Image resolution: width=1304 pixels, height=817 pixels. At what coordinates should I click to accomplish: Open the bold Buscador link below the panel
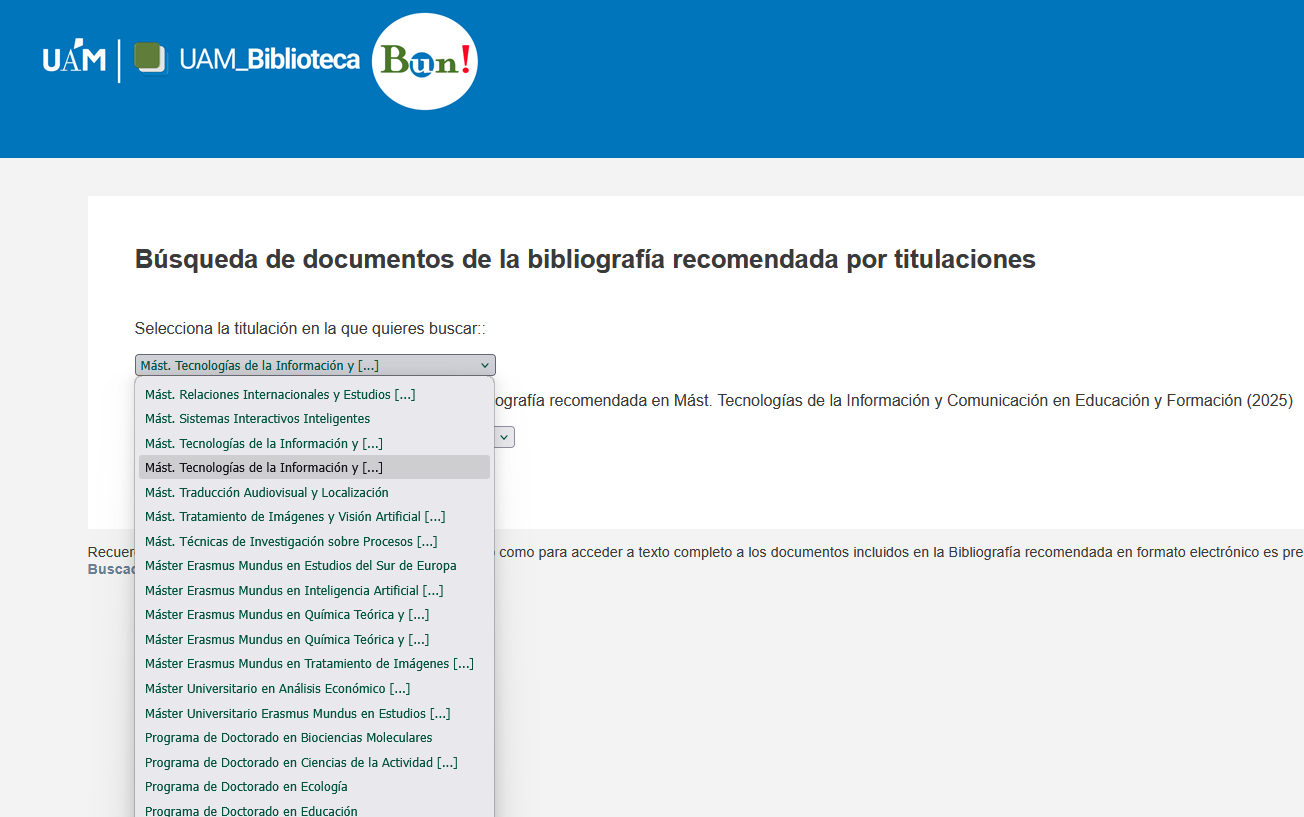pos(112,569)
